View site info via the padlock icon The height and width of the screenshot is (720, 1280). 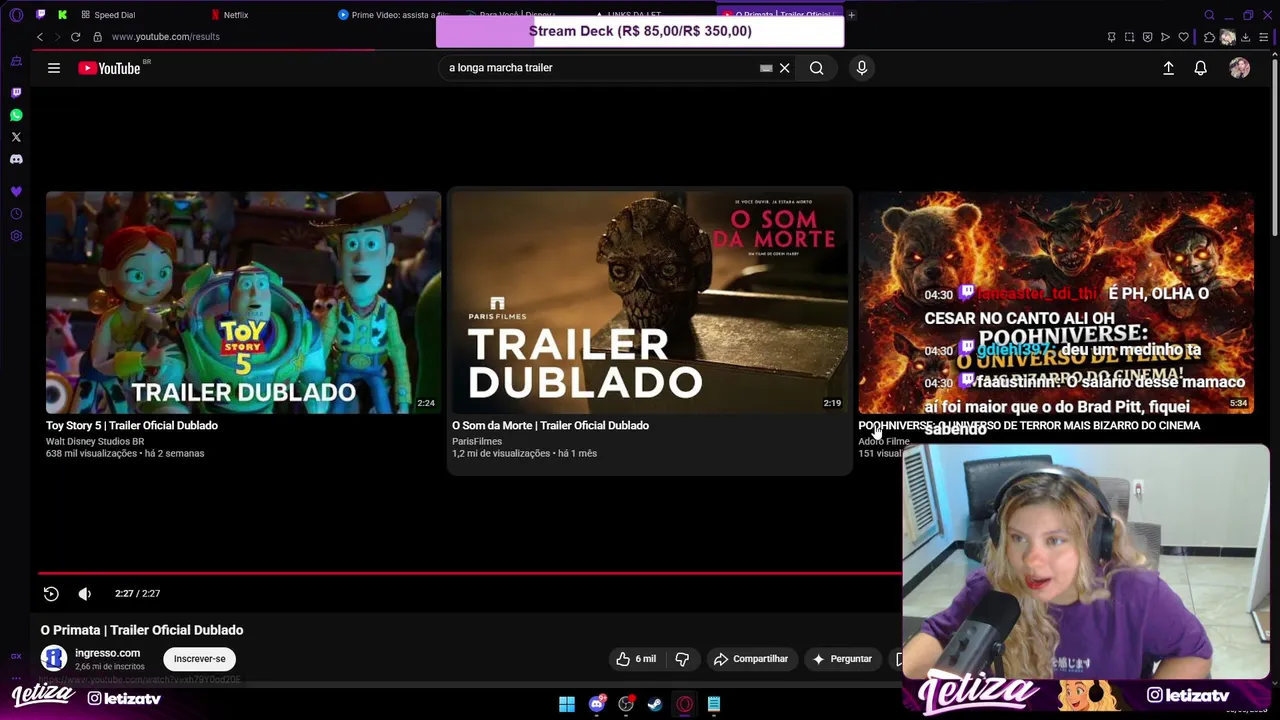point(97,37)
